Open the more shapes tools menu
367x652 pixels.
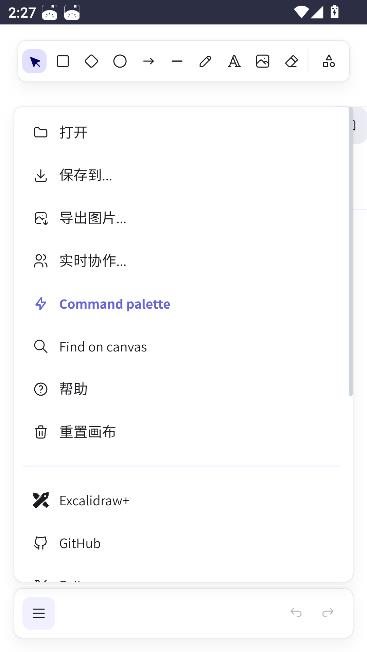coord(329,62)
